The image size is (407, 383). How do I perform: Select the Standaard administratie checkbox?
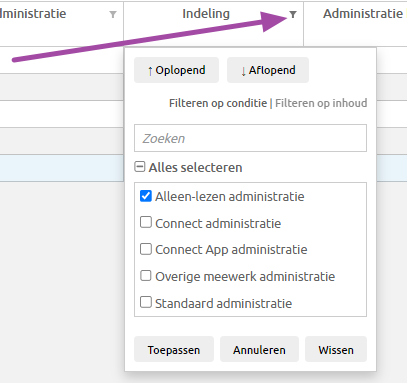[x=146, y=302]
